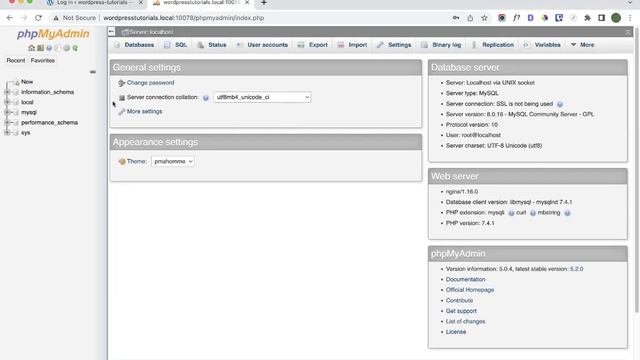Open the Official Homepage link
Viewport: 640px width, 360px height.
(x=470, y=290)
